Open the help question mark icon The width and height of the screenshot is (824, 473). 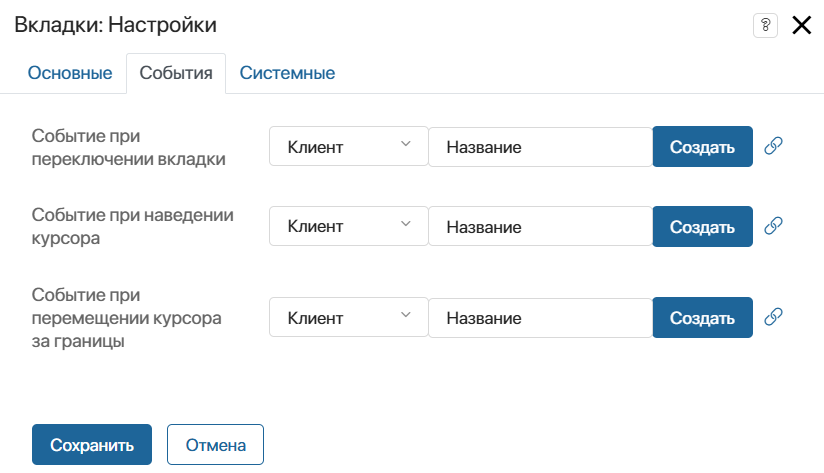(765, 26)
